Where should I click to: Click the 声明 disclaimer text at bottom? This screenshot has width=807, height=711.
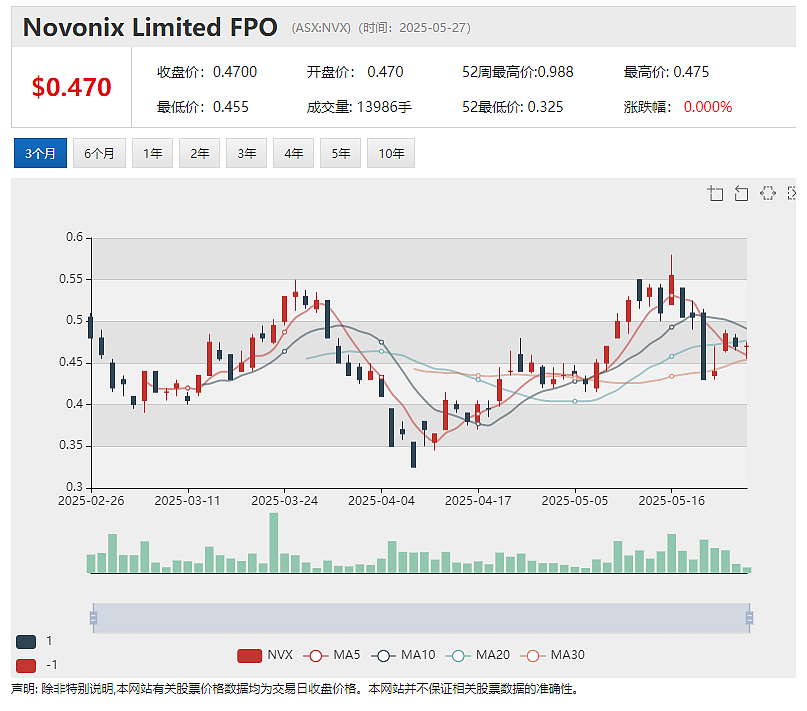pos(294,689)
